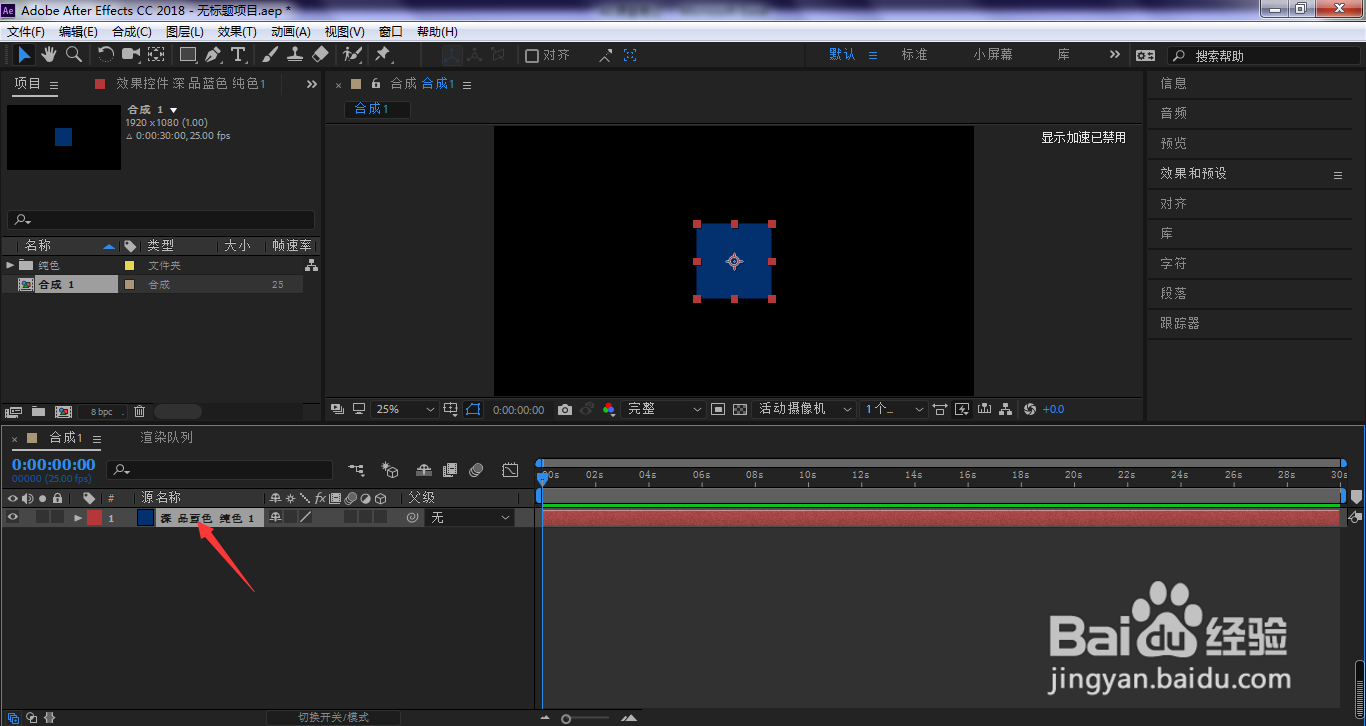This screenshot has width=1366, height=726.
Task: Open the 完整 resolution dropdown
Action: (x=663, y=409)
